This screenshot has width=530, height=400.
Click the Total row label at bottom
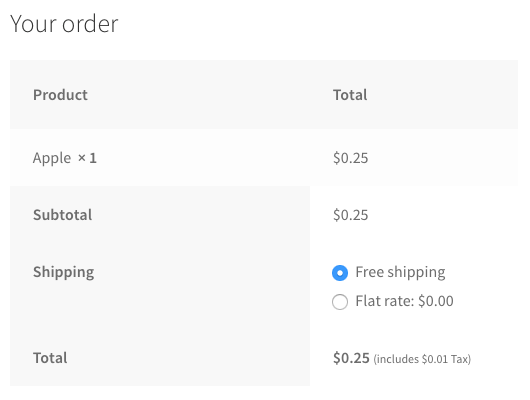pyautogui.click(x=50, y=358)
